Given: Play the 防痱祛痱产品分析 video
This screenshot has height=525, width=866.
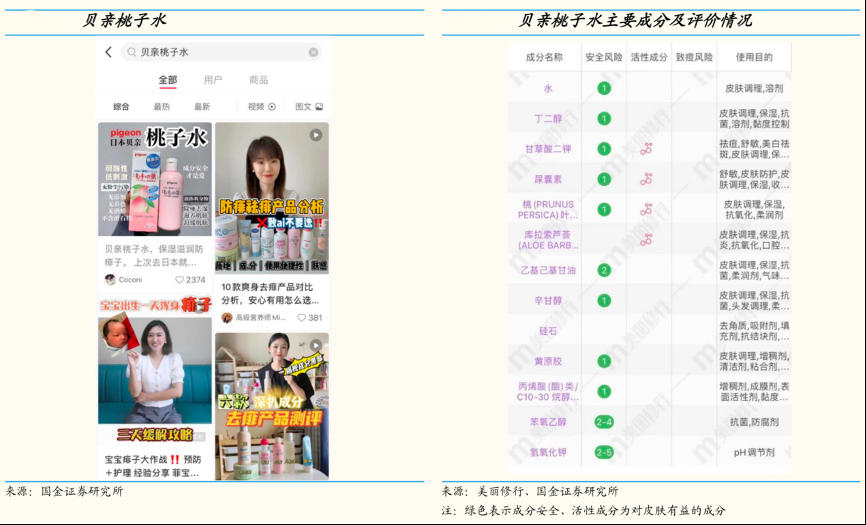Looking at the screenshot, I should [271, 196].
